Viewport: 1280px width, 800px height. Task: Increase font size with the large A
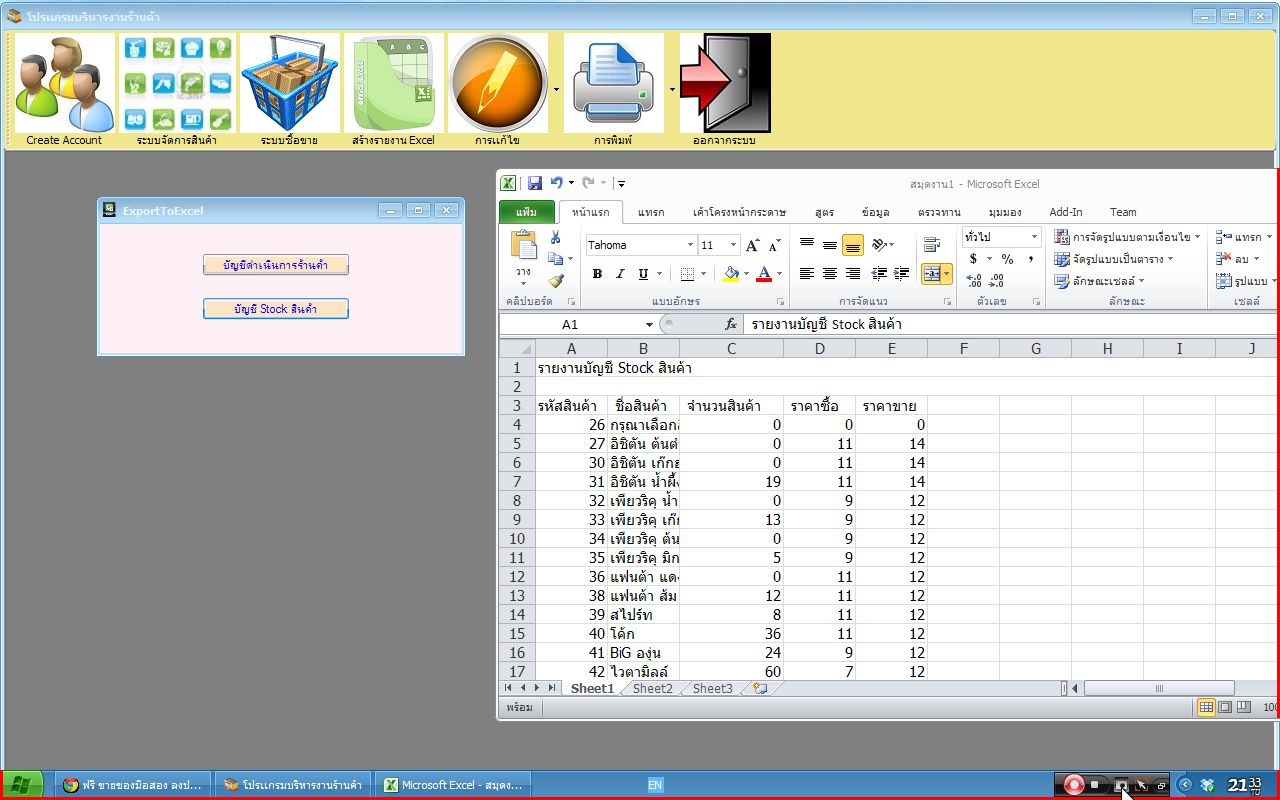pos(753,245)
